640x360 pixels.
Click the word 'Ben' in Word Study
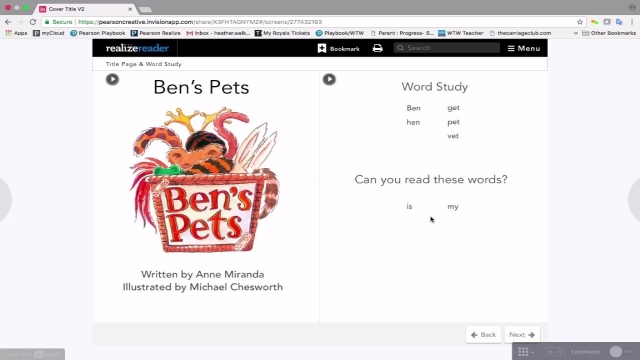pyautogui.click(x=413, y=108)
